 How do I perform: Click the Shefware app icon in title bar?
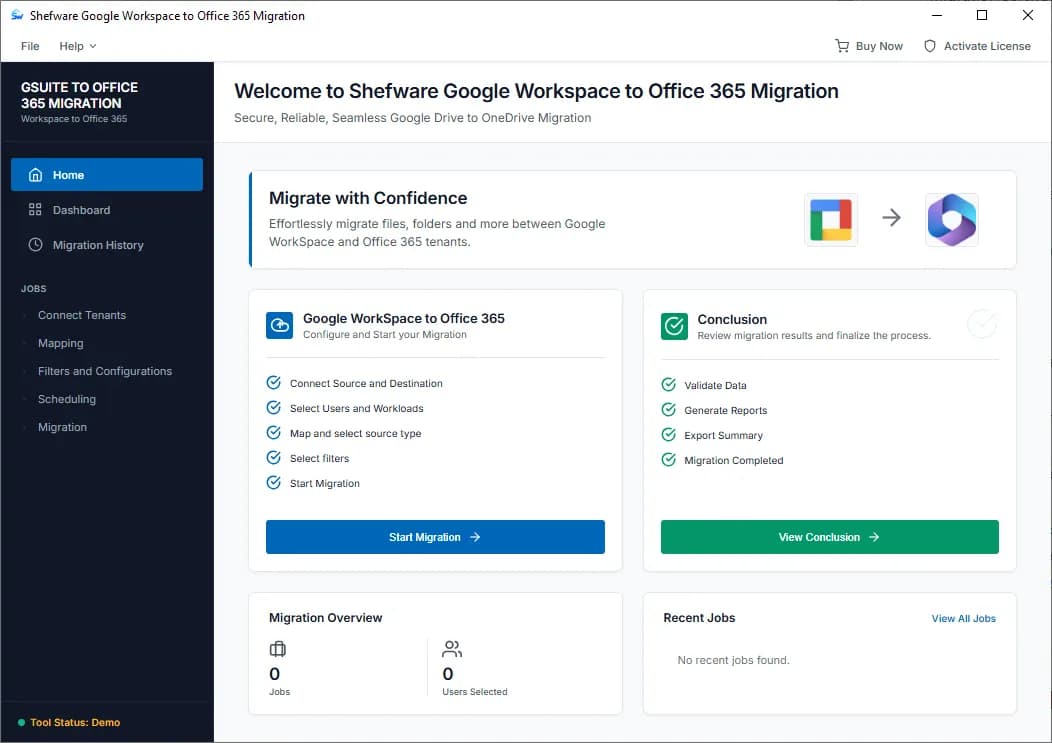[x=16, y=15]
